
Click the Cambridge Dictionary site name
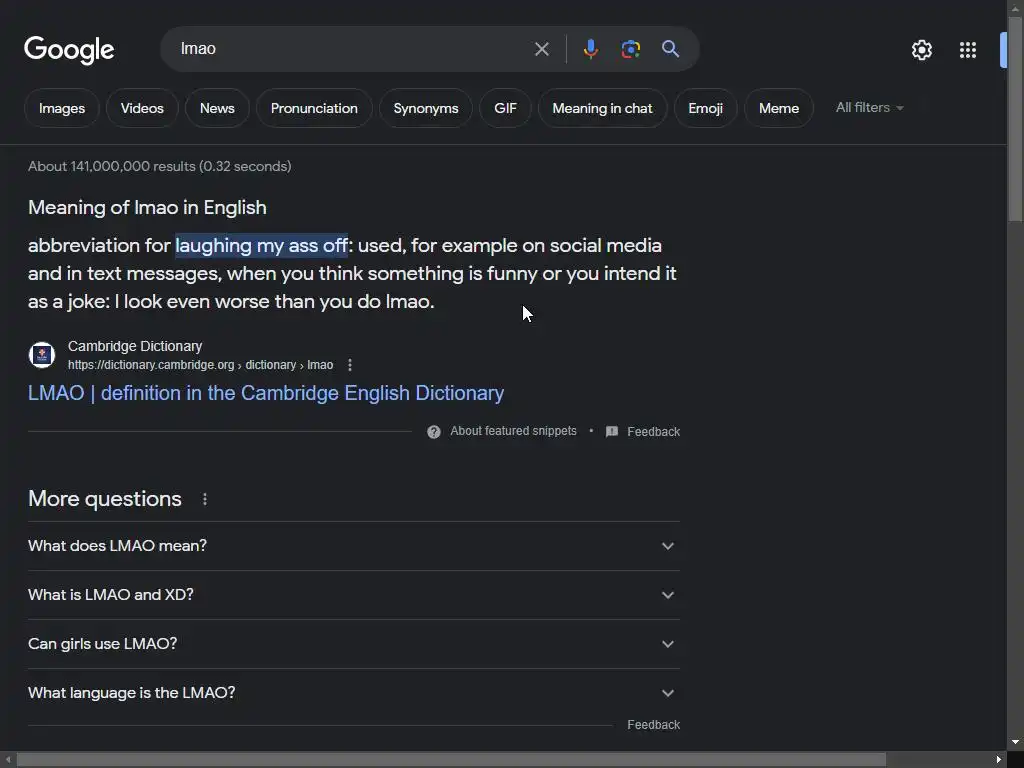click(x=135, y=346)
